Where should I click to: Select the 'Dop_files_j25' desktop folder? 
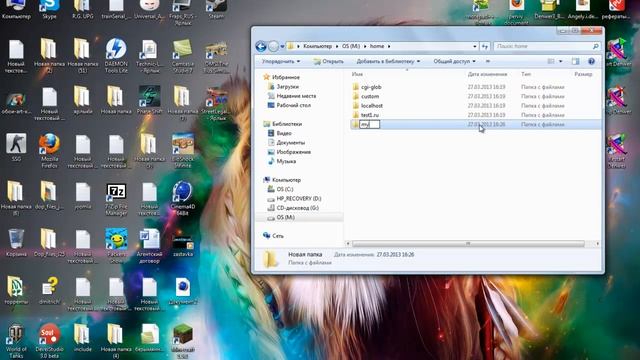pyautogui.click(x=49, y=242)
